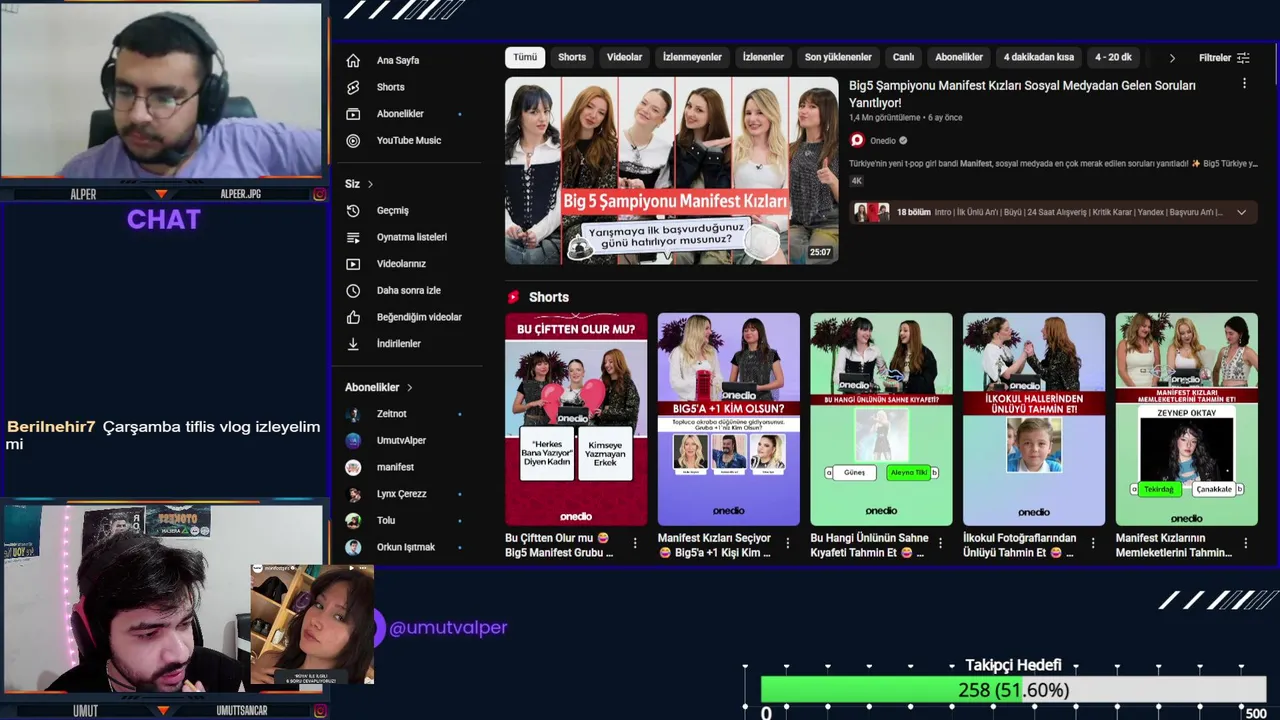This screenshot has width=1280, height=720.
Task: Open the Videolarınız icon
Action: pos(353,264)
